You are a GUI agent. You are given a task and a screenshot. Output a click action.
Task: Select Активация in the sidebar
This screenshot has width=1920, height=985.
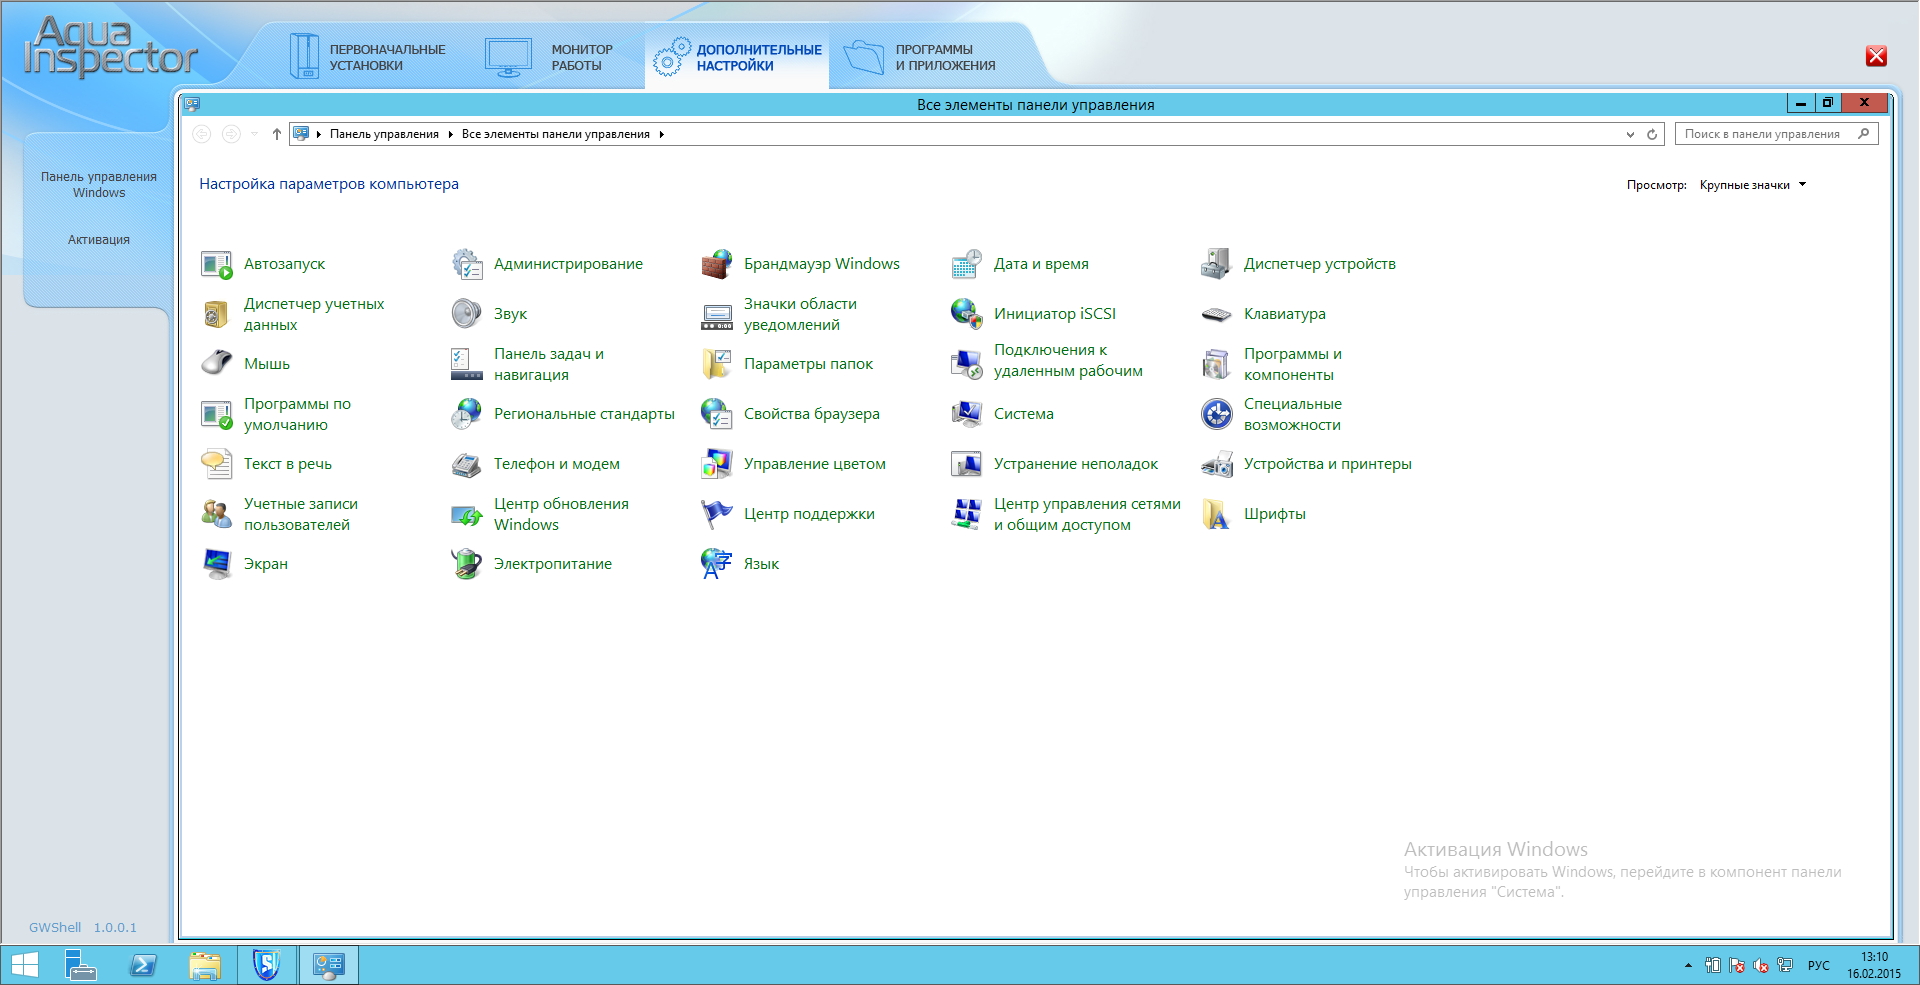tap(98, 240)
